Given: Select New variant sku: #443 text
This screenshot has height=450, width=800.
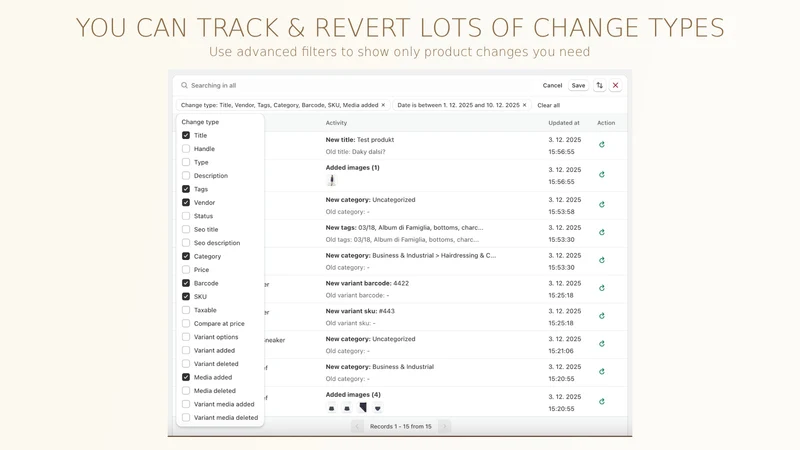Looking at the screenshot, I should 360,311.
